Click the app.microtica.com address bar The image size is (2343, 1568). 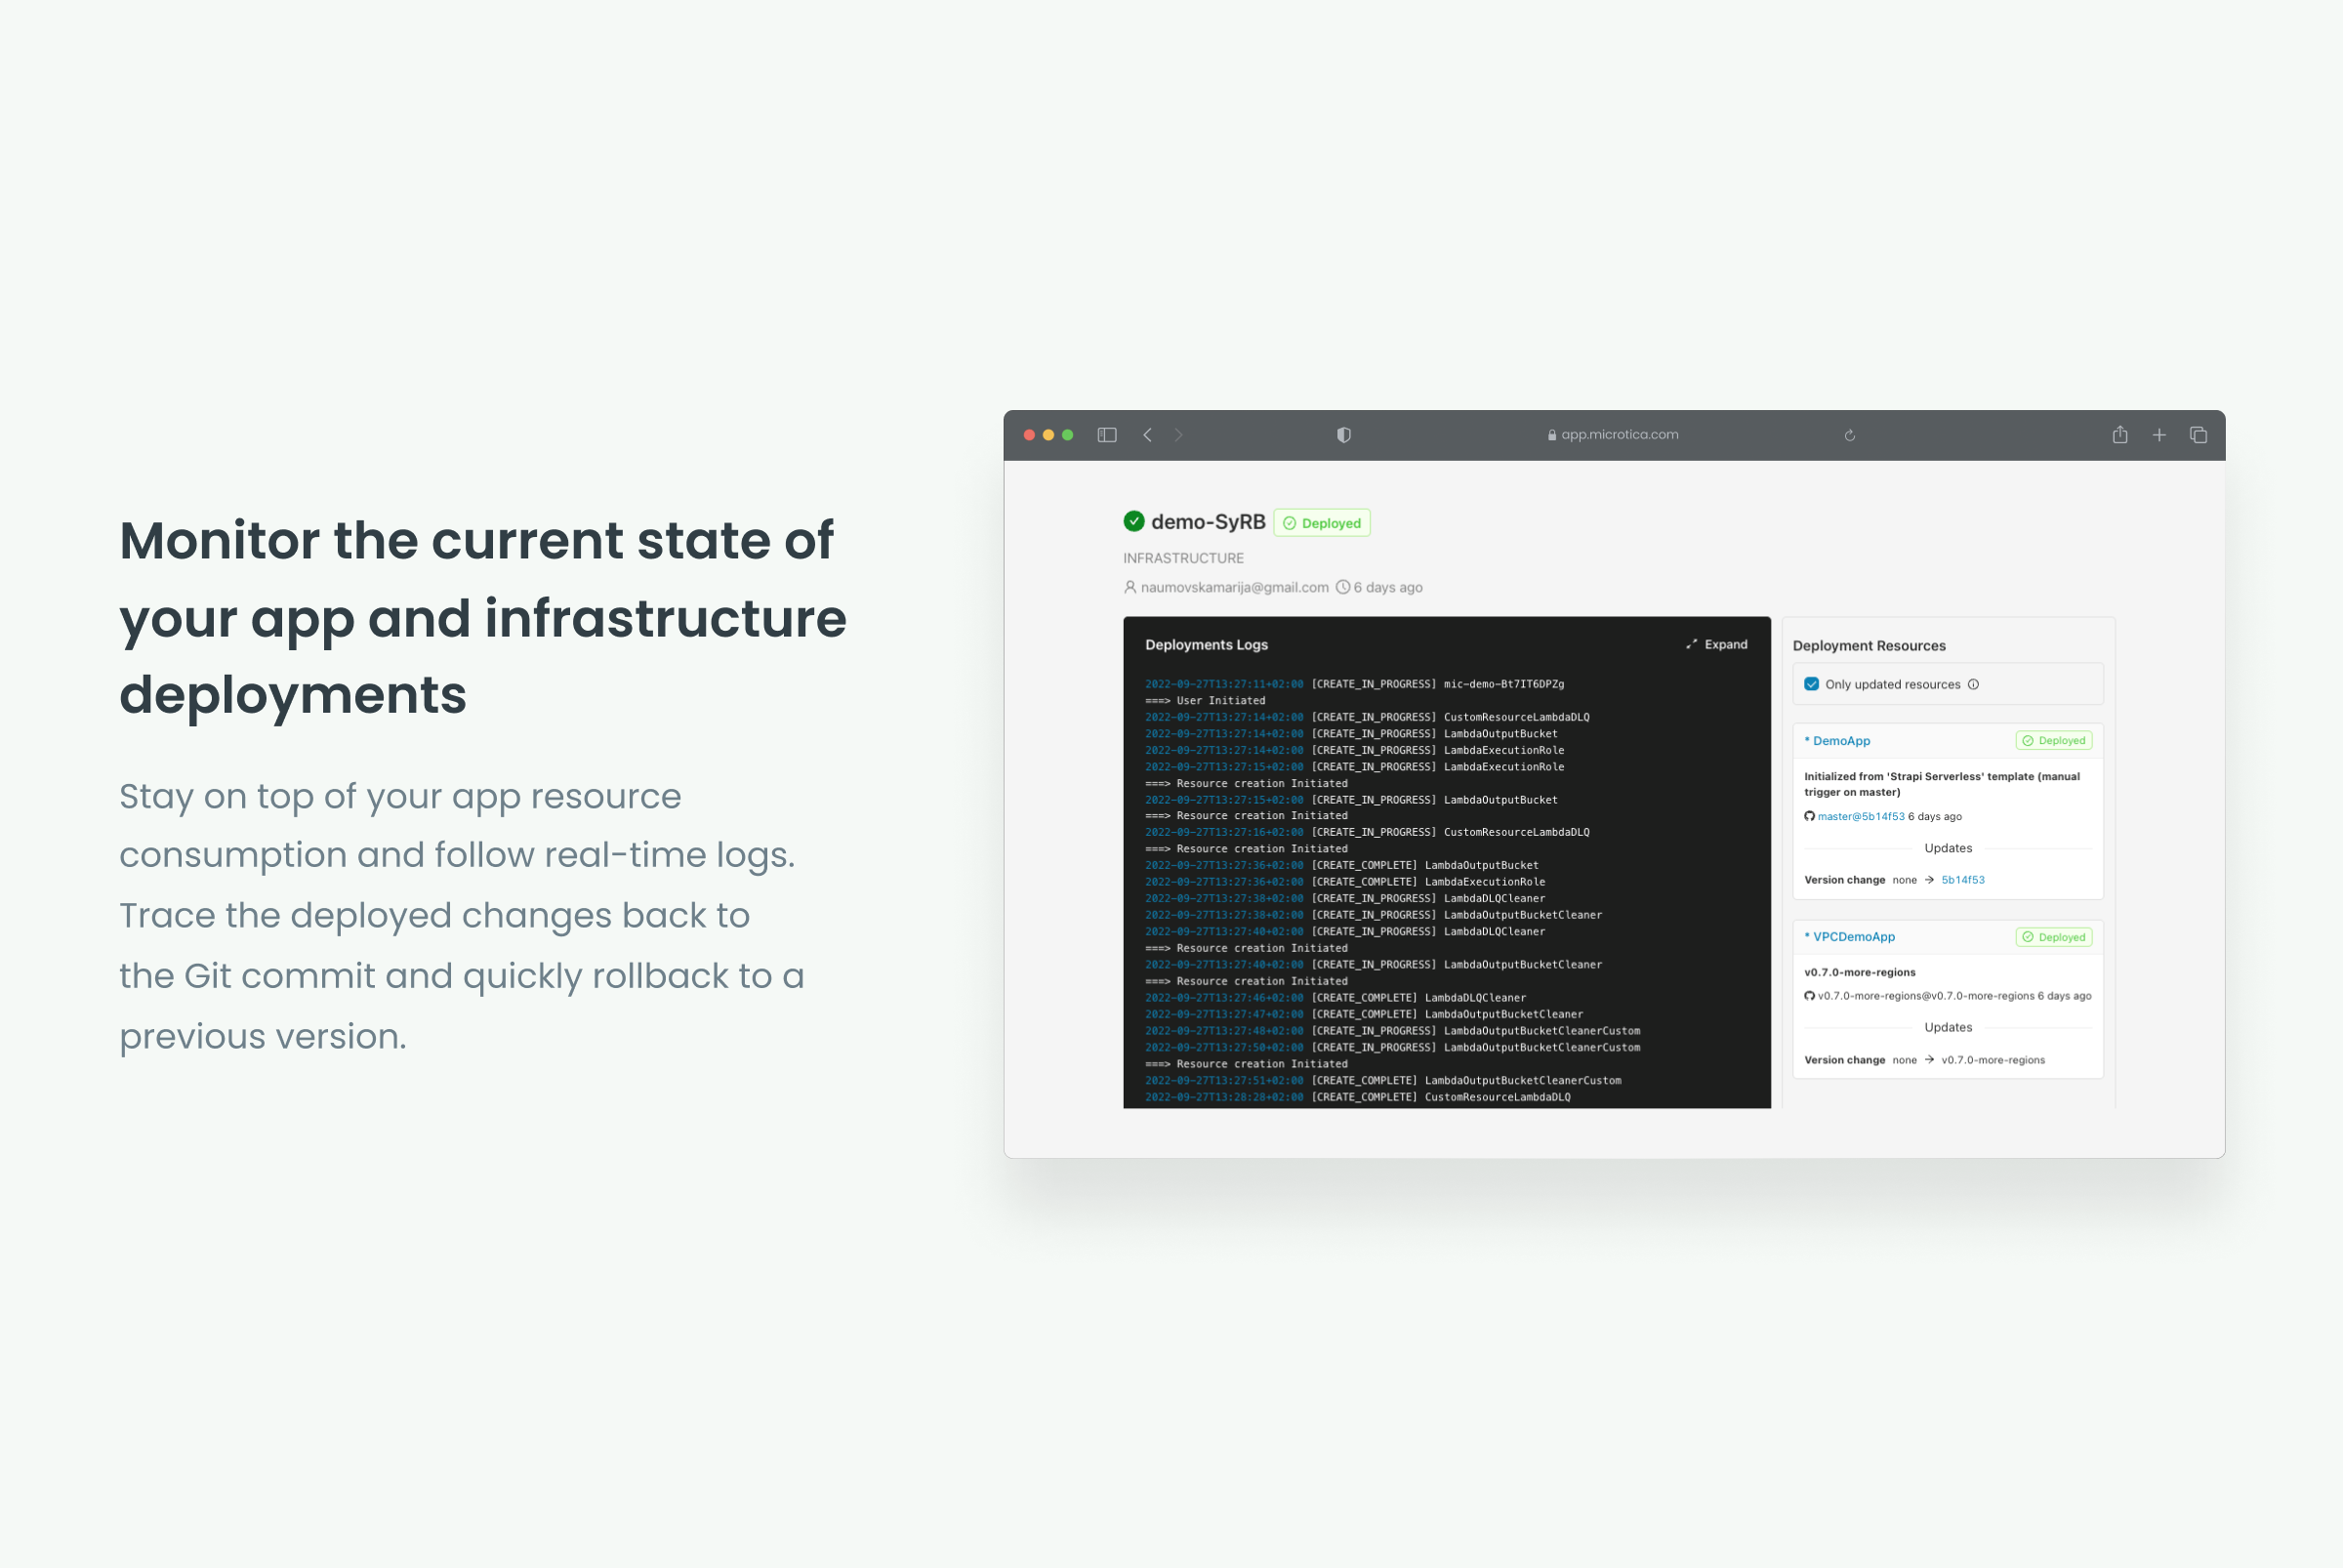[1612, 435]
